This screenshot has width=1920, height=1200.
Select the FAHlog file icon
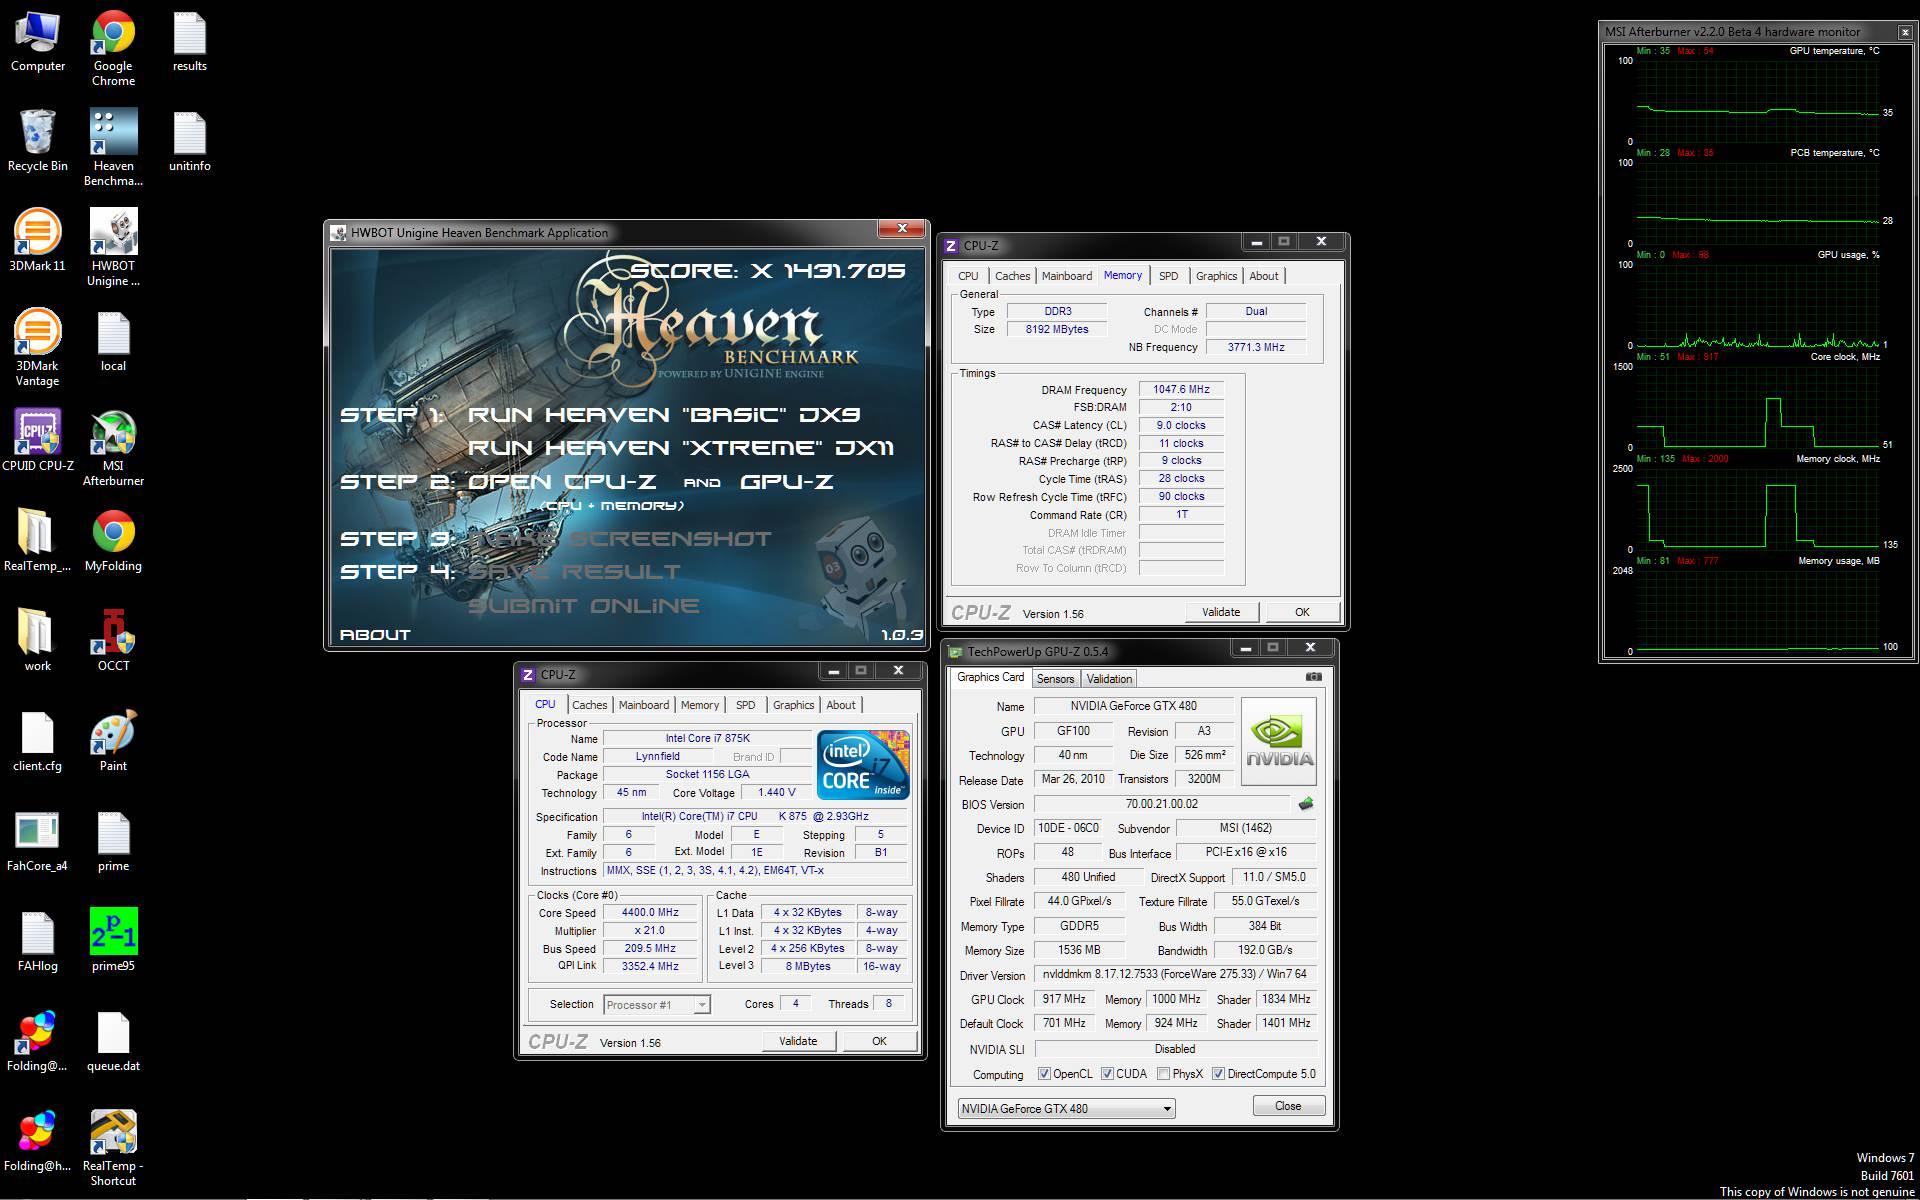click(37, 942)
